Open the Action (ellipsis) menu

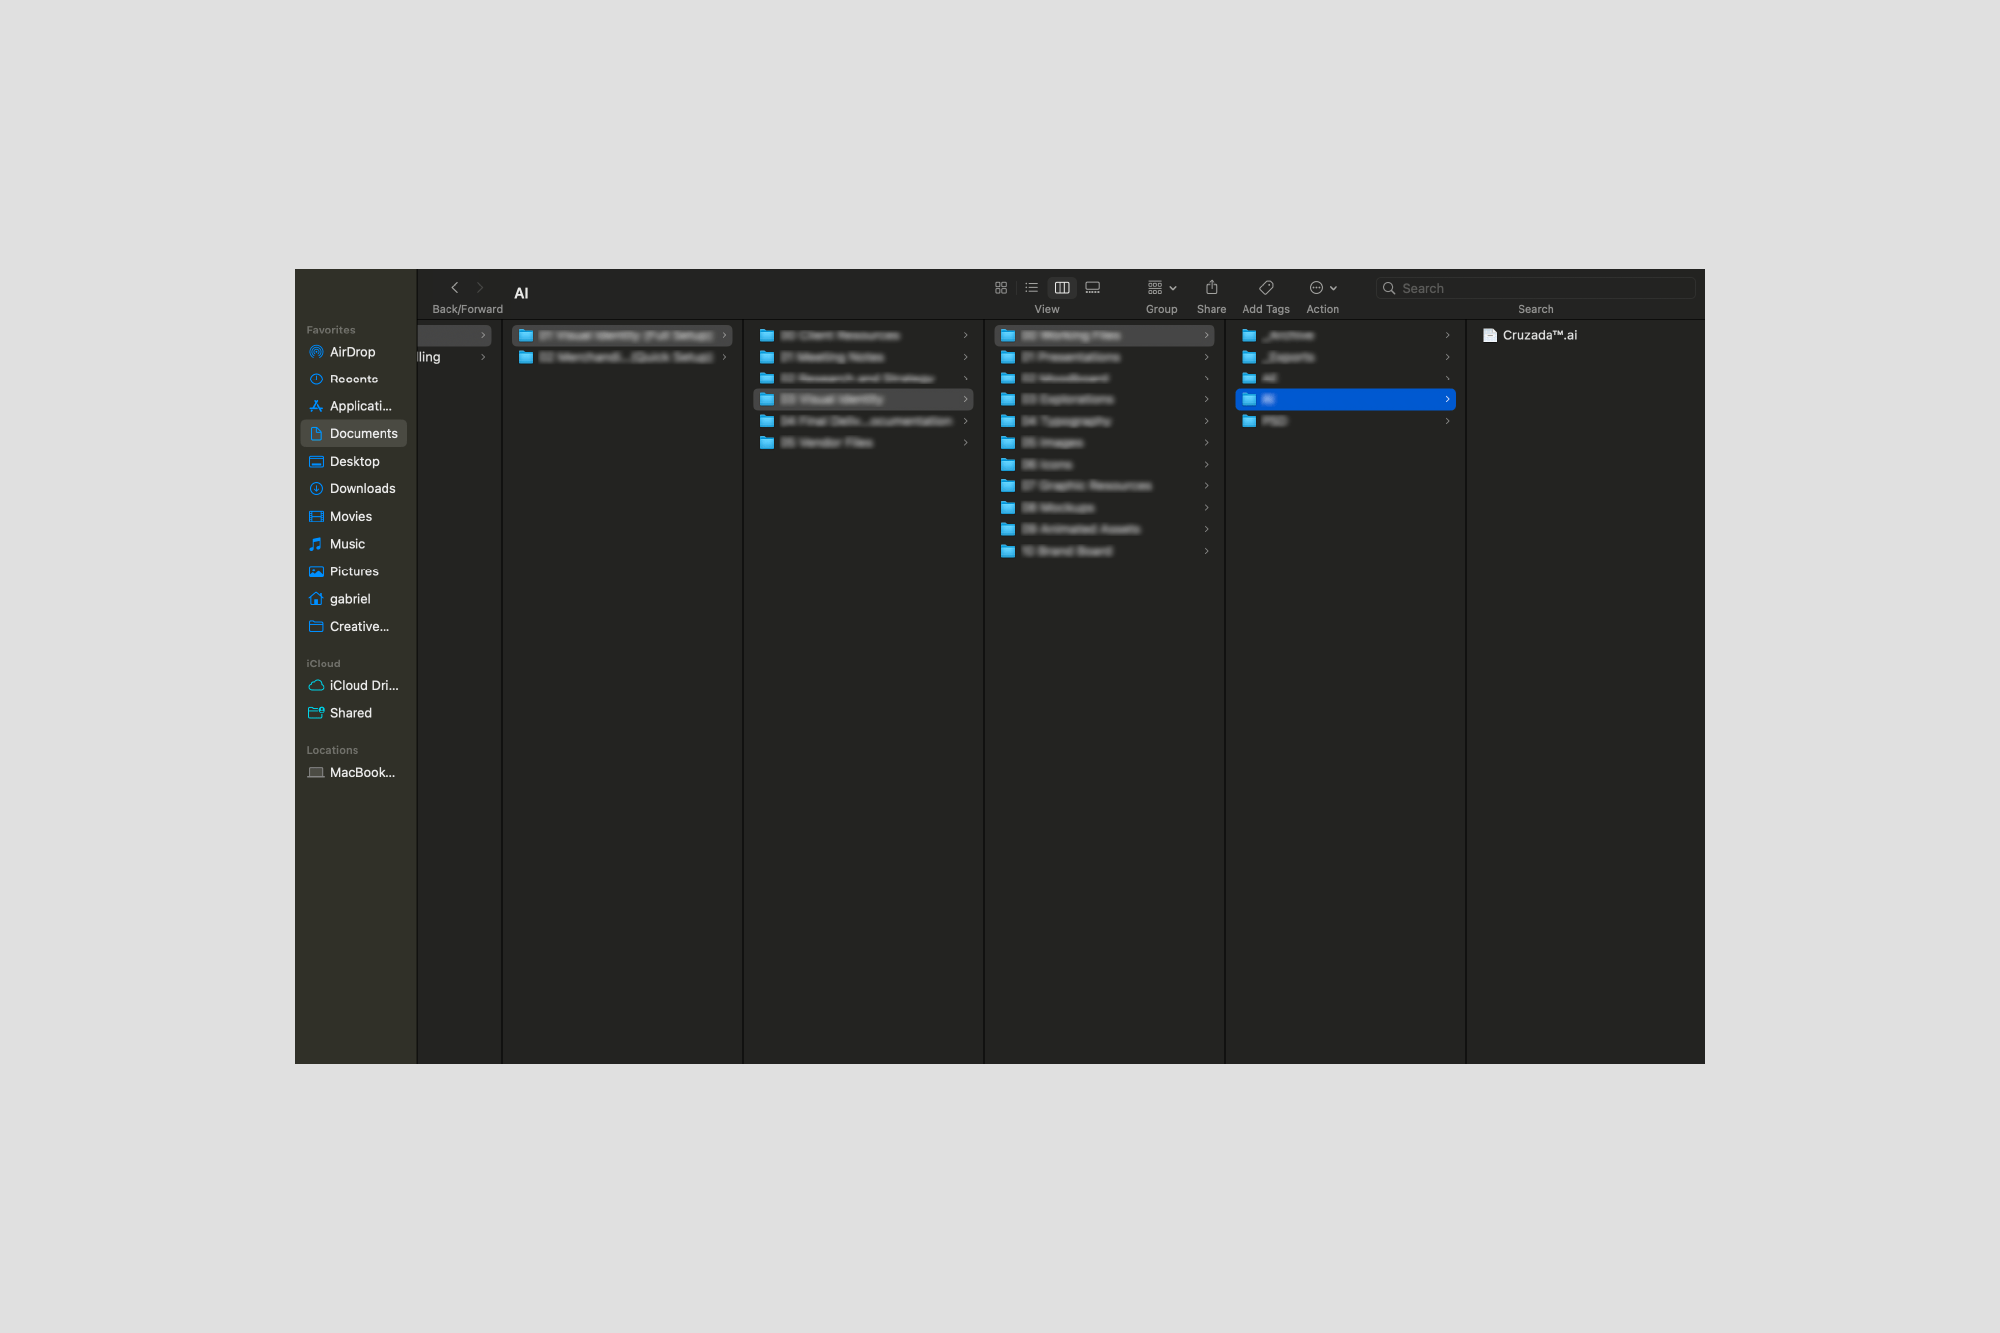pos(1321,287)
